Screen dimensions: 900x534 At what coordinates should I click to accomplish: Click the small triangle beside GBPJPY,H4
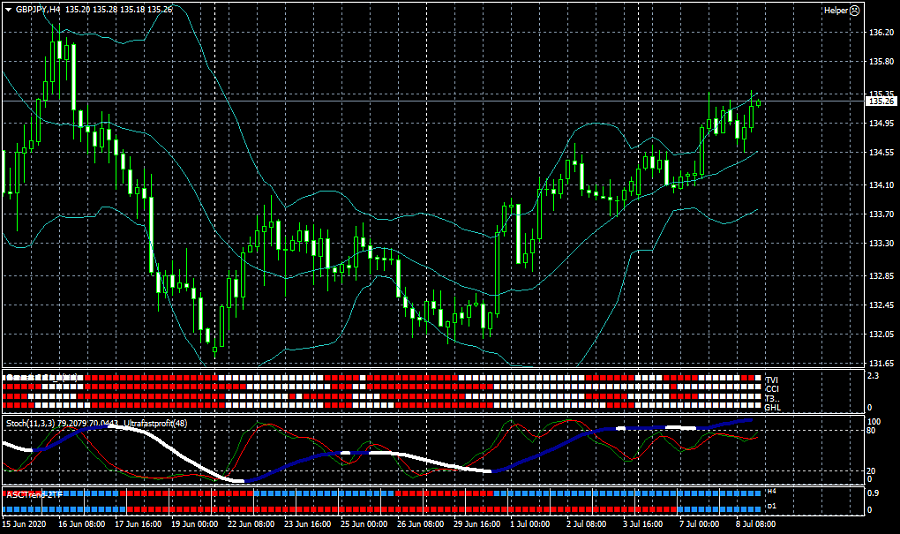click(8, 9)
